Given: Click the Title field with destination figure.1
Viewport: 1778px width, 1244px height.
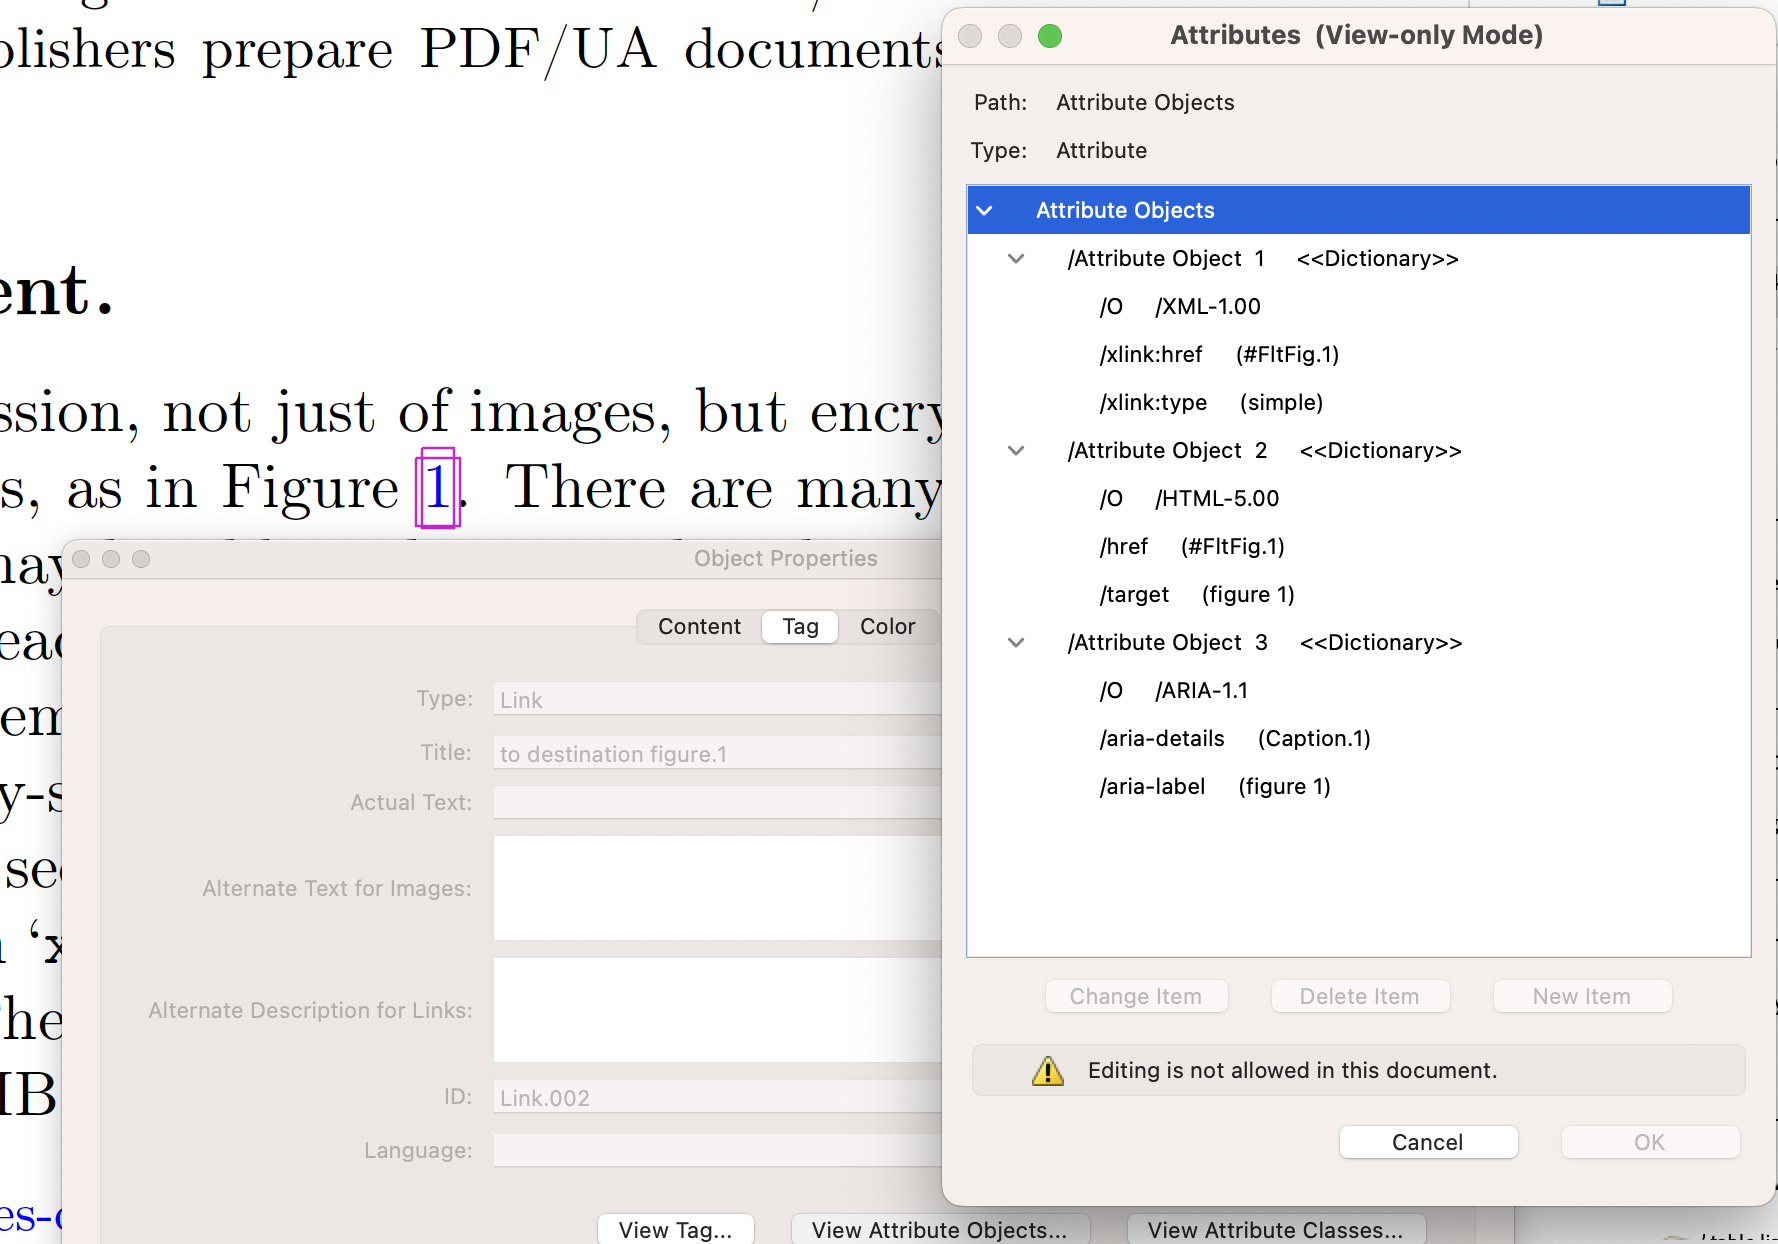Looking at the screenshot, I should tap(716, 754).
